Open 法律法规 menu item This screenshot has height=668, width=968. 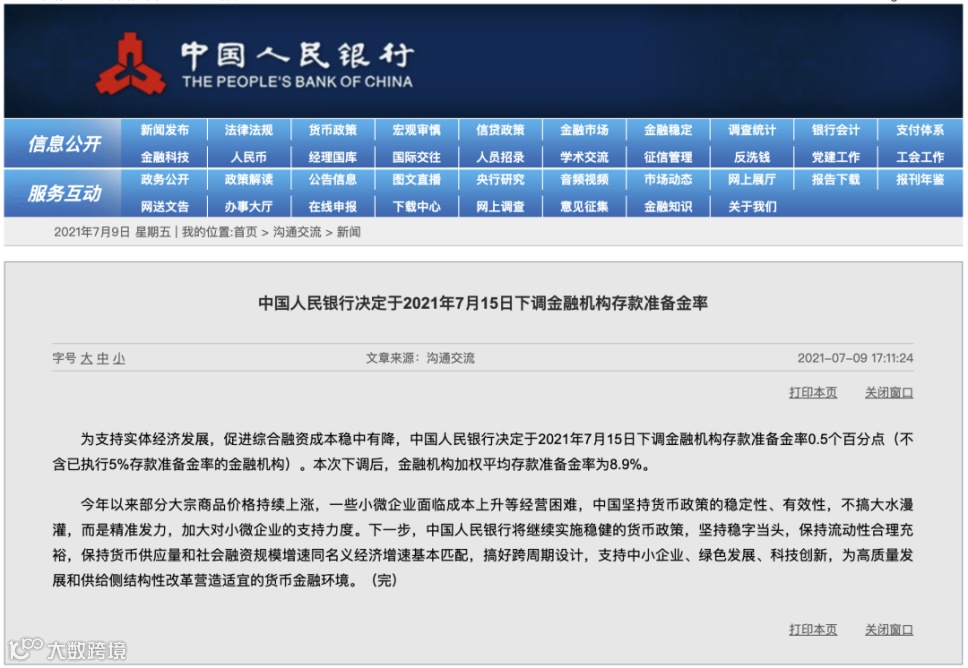coord(248,130)
